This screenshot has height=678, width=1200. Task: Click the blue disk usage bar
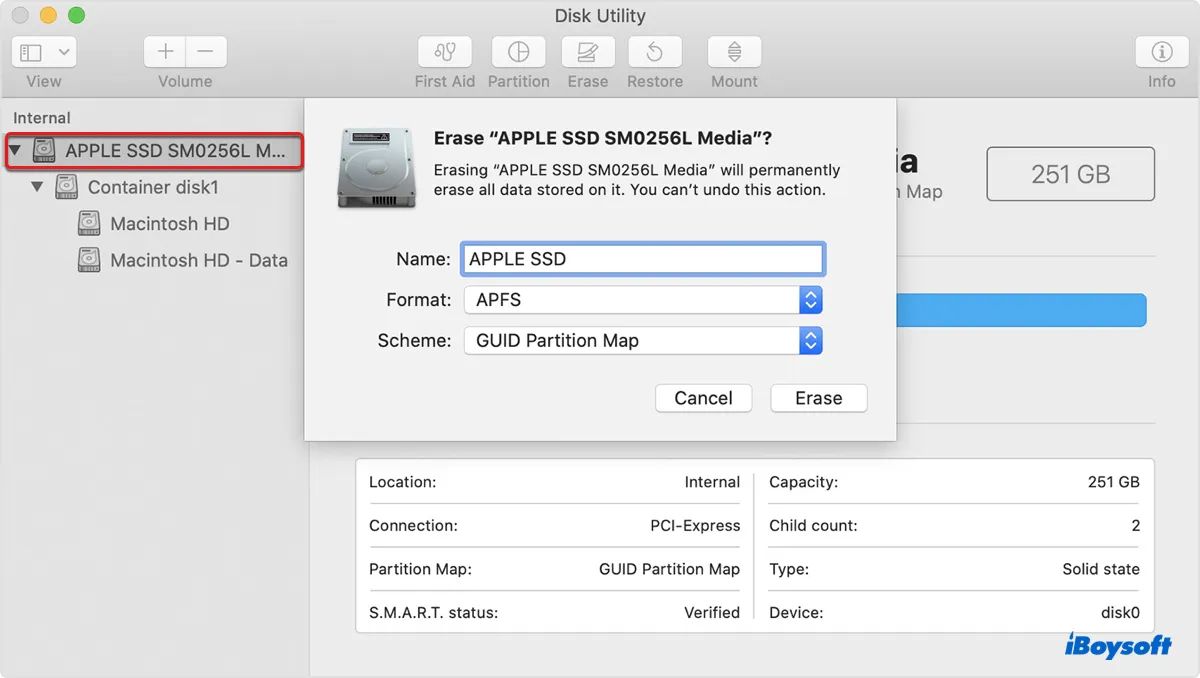(x=1021, y=310)
